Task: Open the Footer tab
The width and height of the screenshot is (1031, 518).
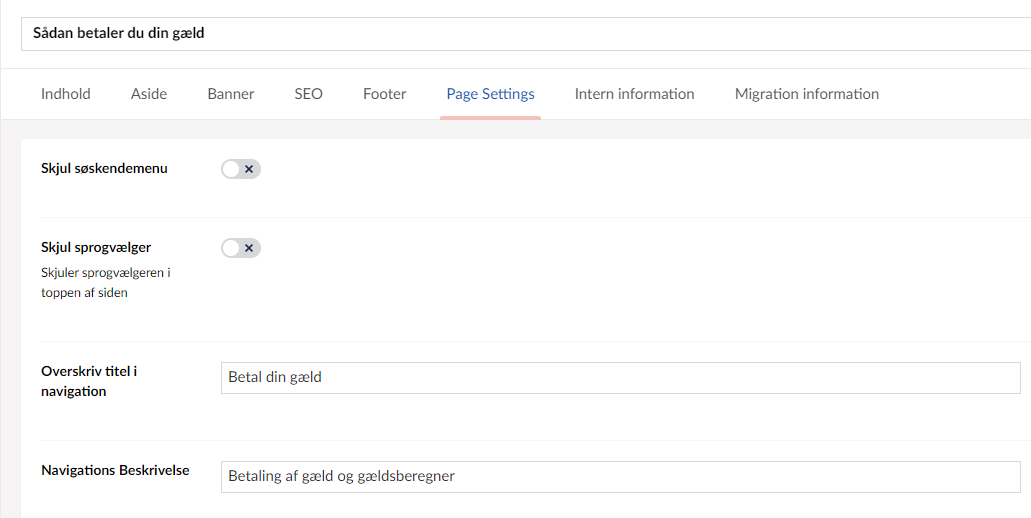Action: click(385, 94)
